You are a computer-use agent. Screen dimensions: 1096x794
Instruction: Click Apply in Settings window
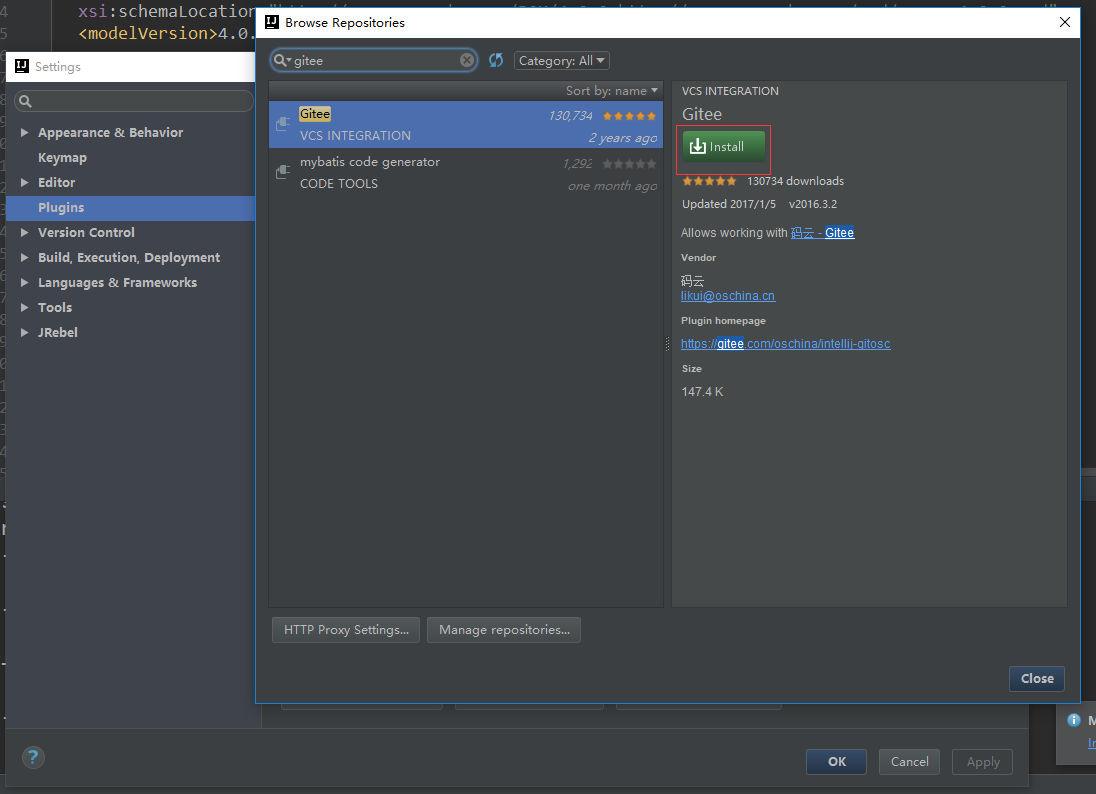point(983,762)
